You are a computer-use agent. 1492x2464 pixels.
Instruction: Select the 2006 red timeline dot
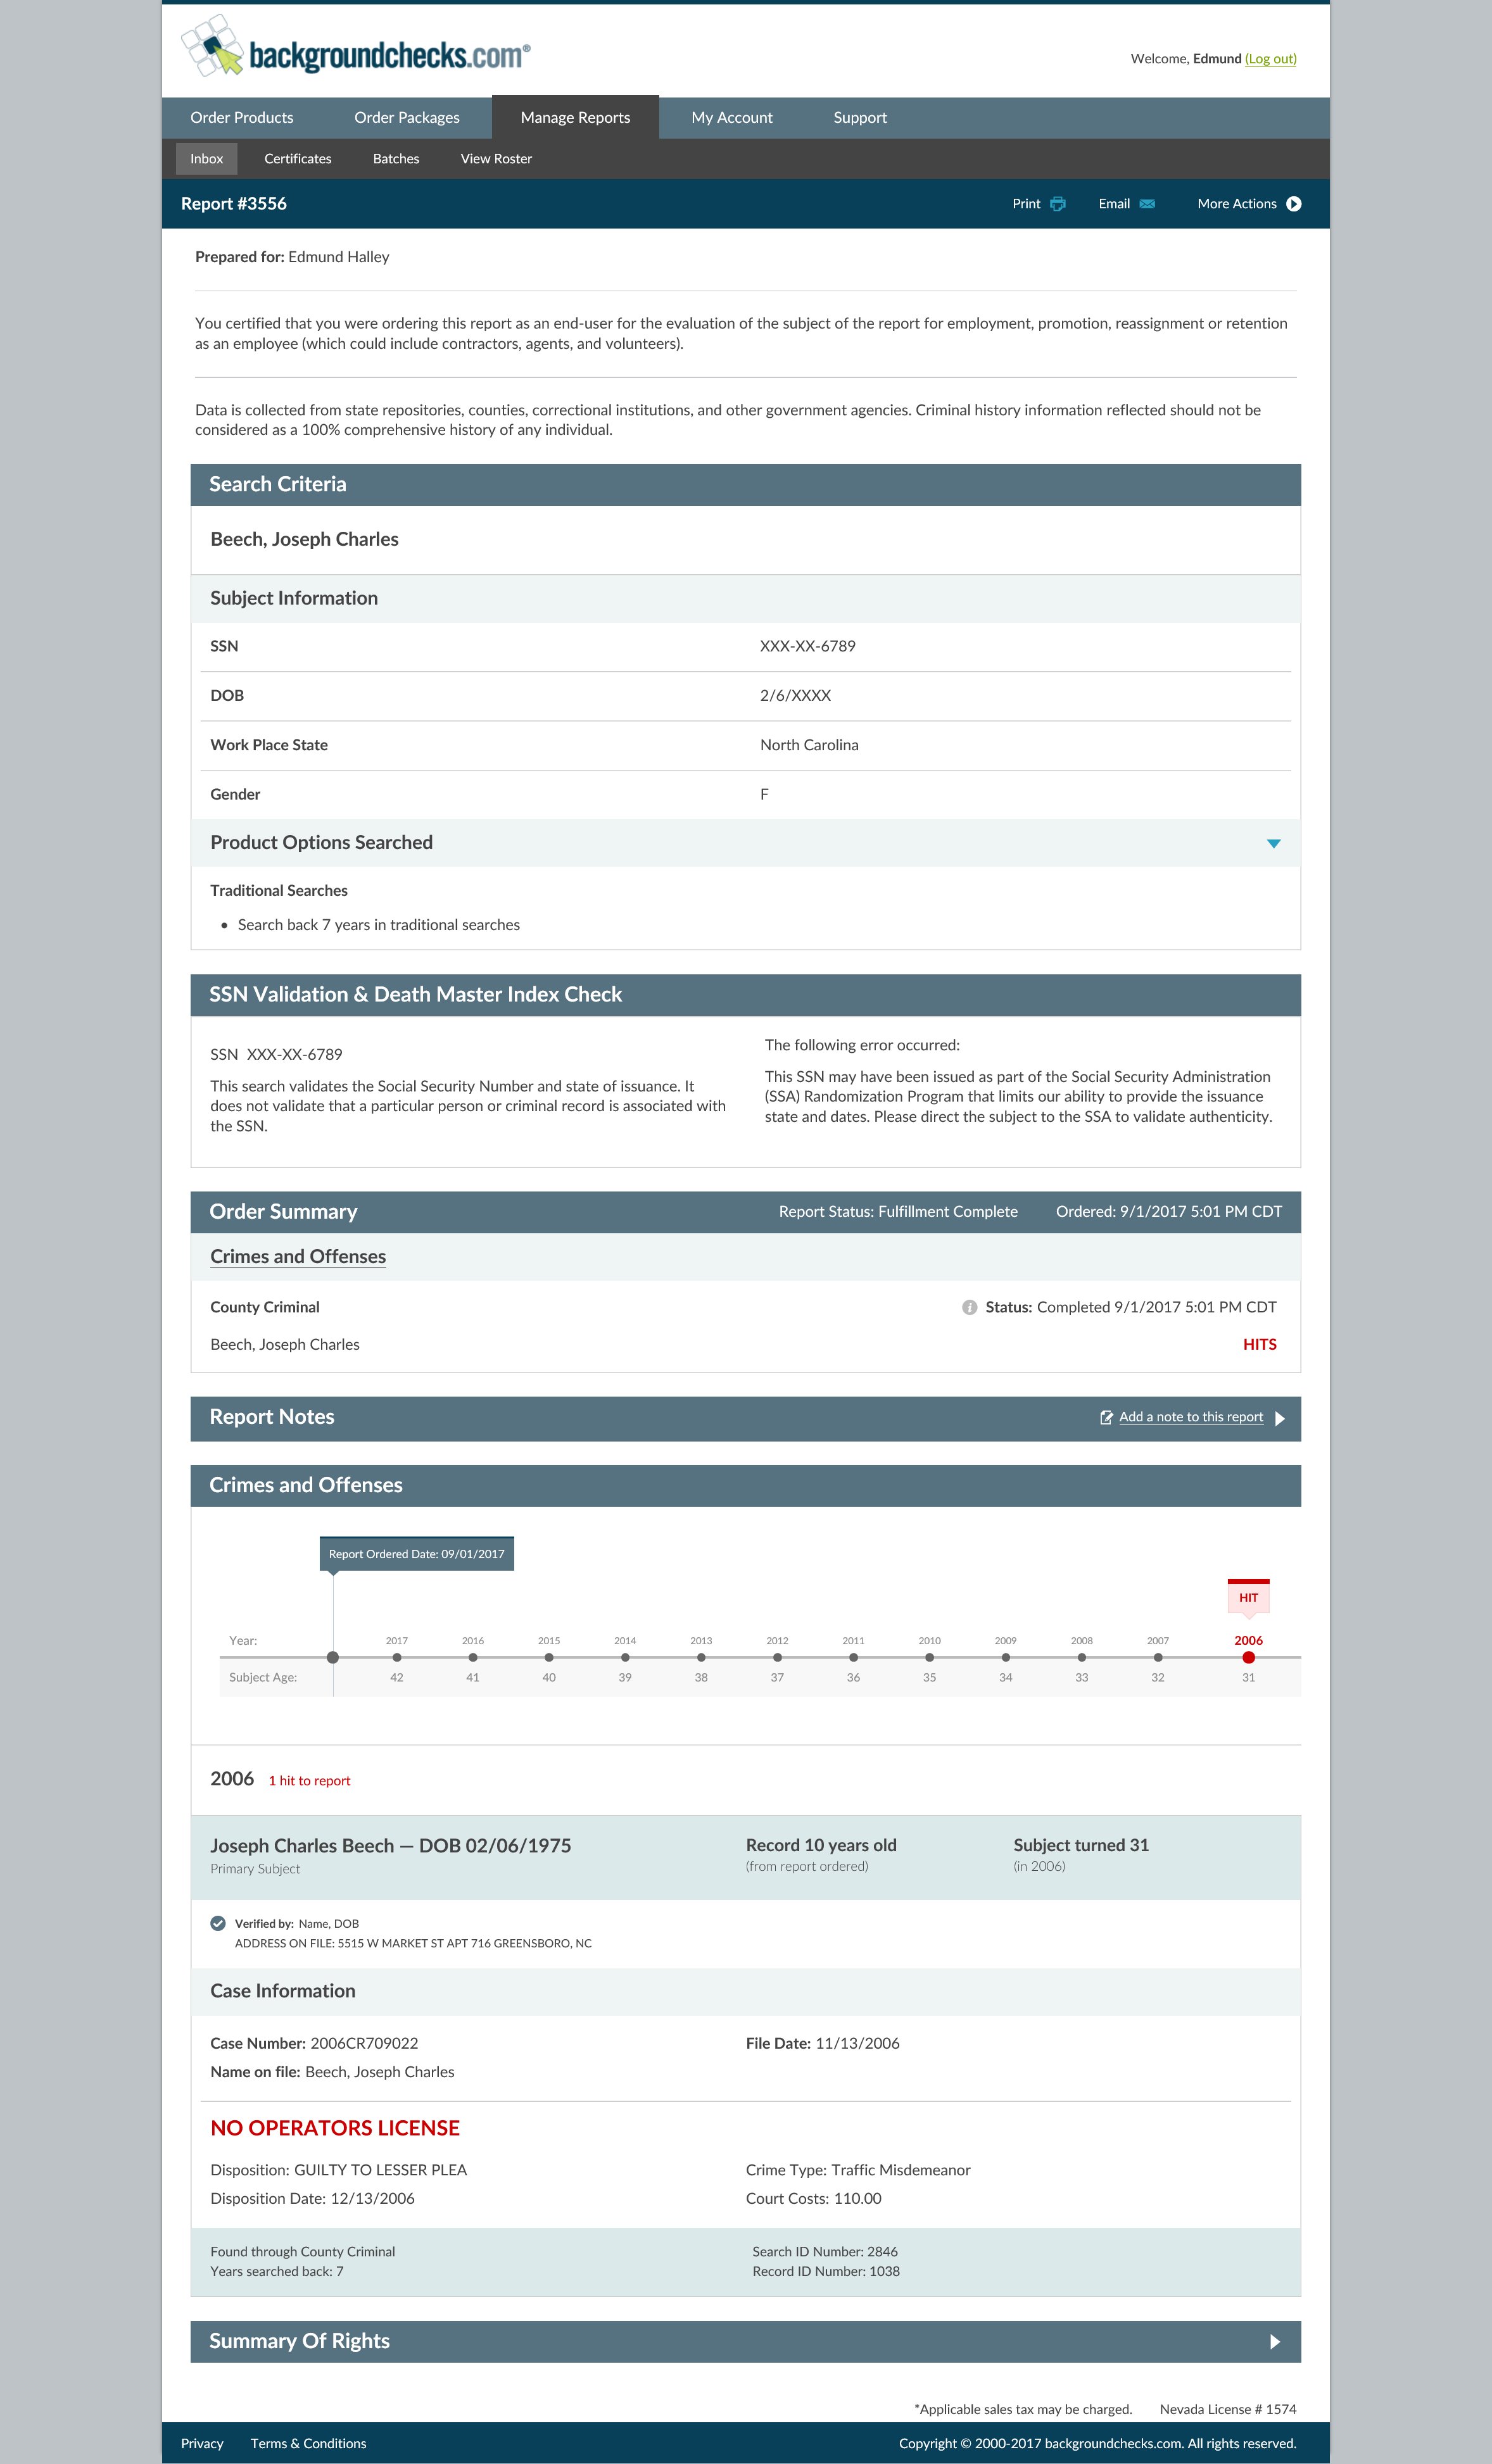1248,1657
